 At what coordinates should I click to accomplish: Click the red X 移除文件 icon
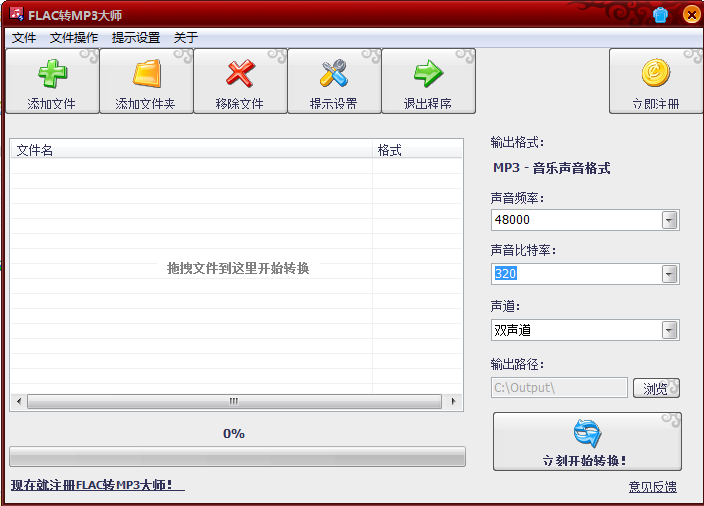click(x=240, y=74)
